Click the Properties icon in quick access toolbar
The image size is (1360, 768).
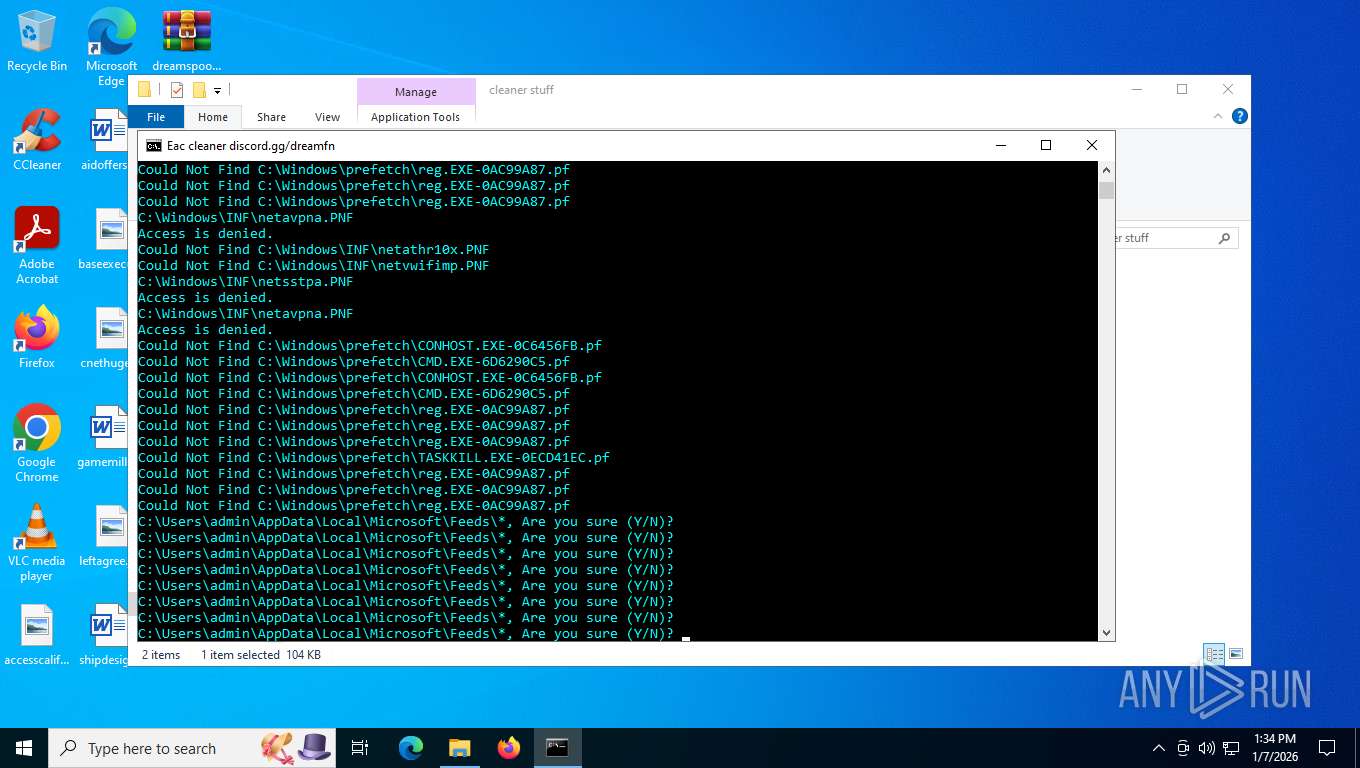coord(177,90)
